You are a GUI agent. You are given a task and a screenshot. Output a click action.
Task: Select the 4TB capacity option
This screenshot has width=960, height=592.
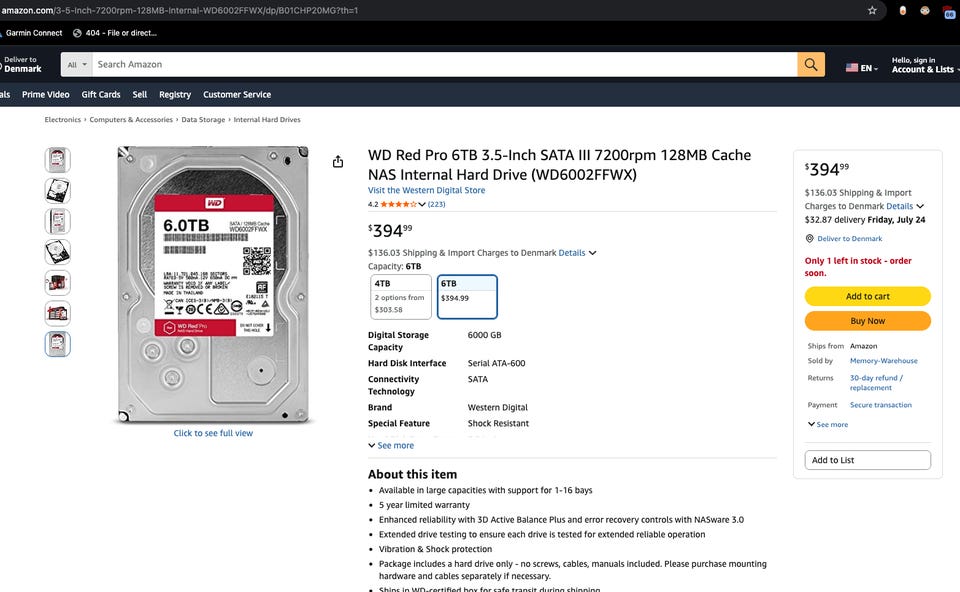click(401, 297)
